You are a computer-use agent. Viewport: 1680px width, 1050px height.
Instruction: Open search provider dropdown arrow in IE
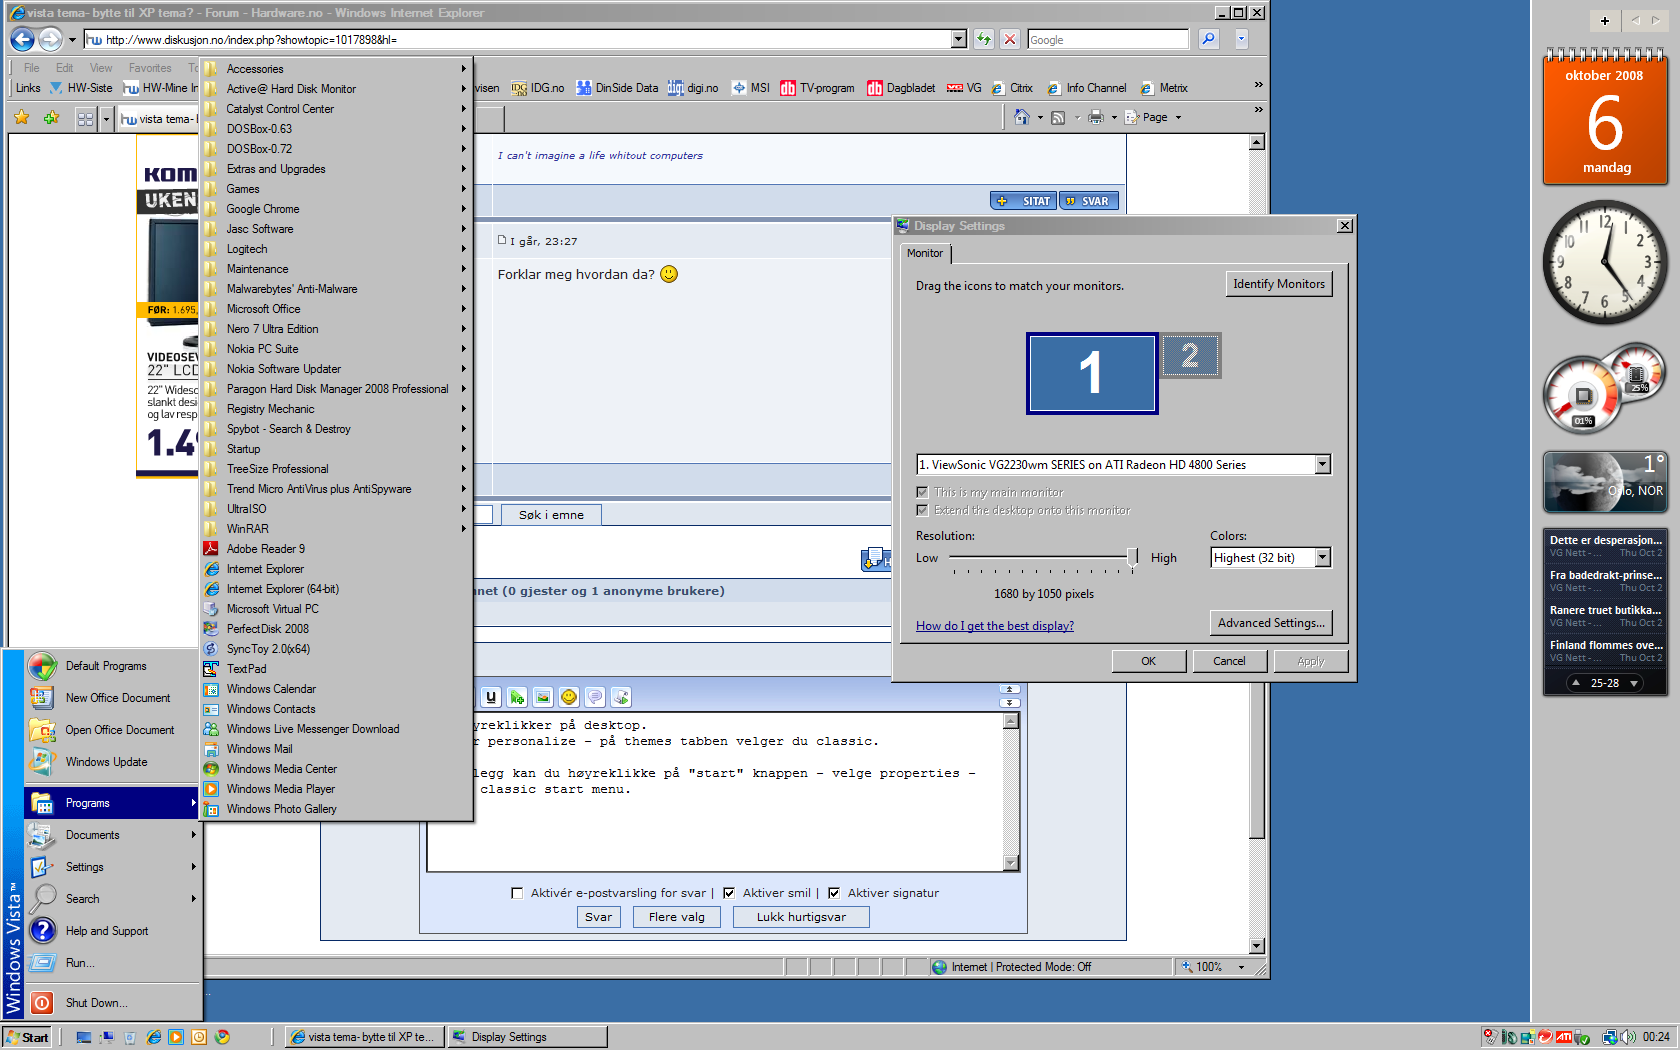point(1241,39)
